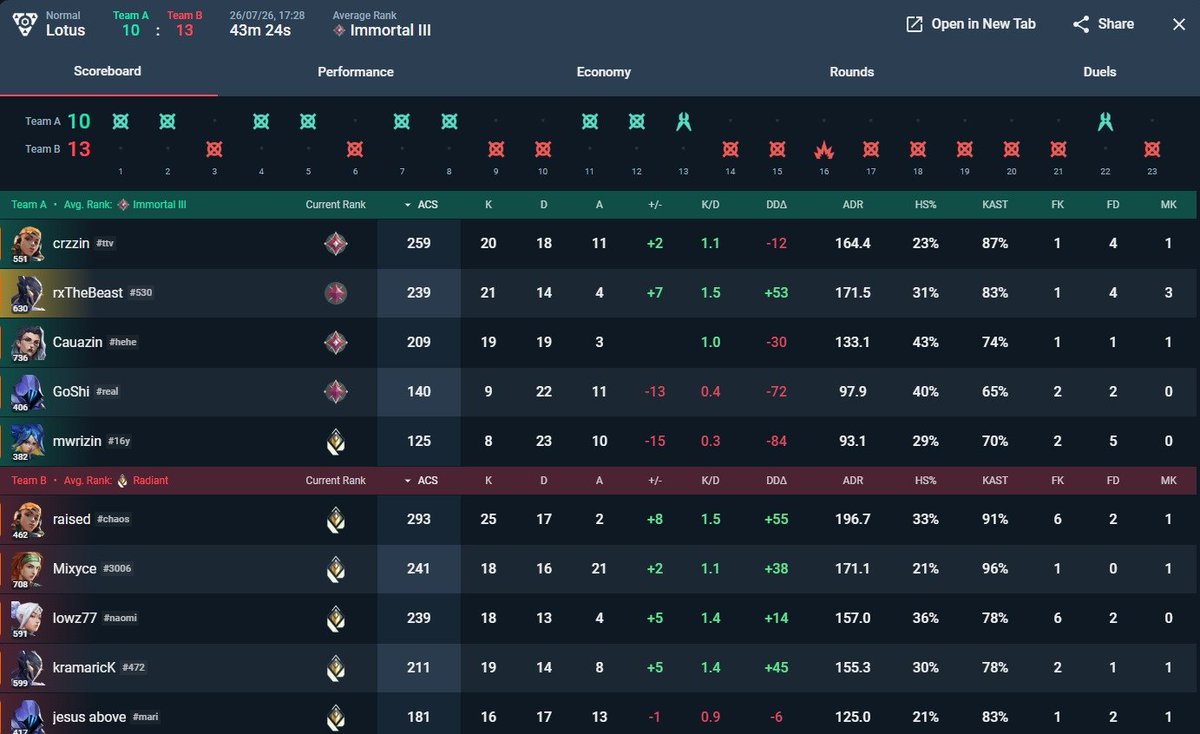Screen dimensions: 1200x734
Task: Click round 22 defuse icon for Team A
Action: [x=1105, y=122]
